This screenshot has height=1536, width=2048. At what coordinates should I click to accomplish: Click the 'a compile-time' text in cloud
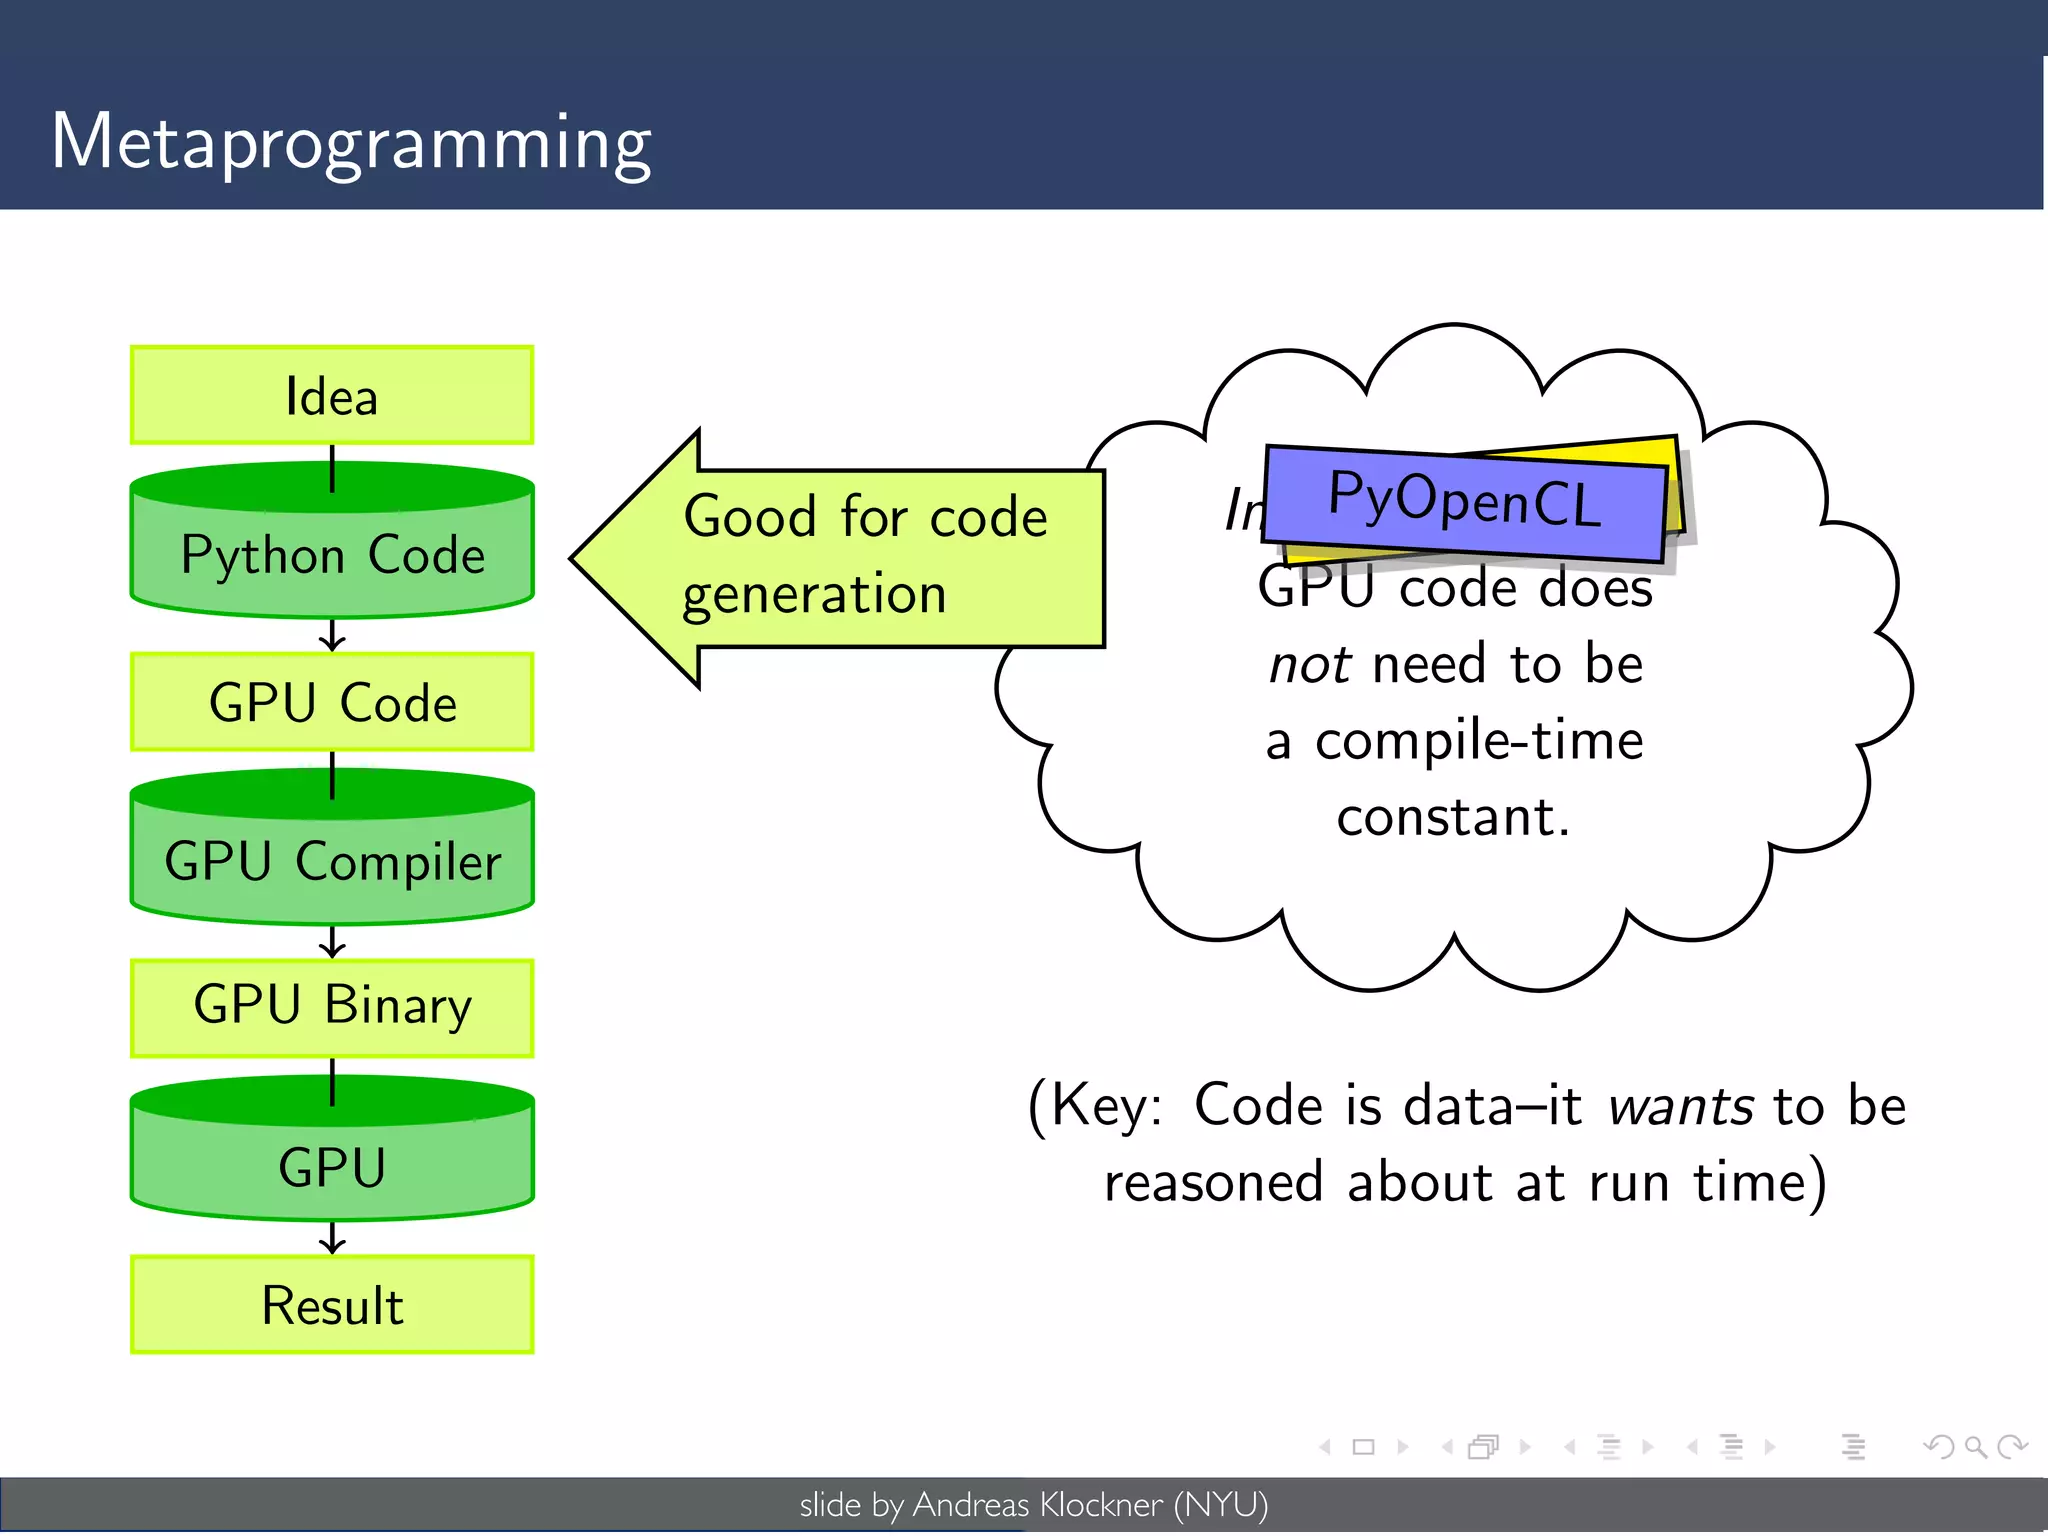pyautogui.click(x=1455, y=741)
